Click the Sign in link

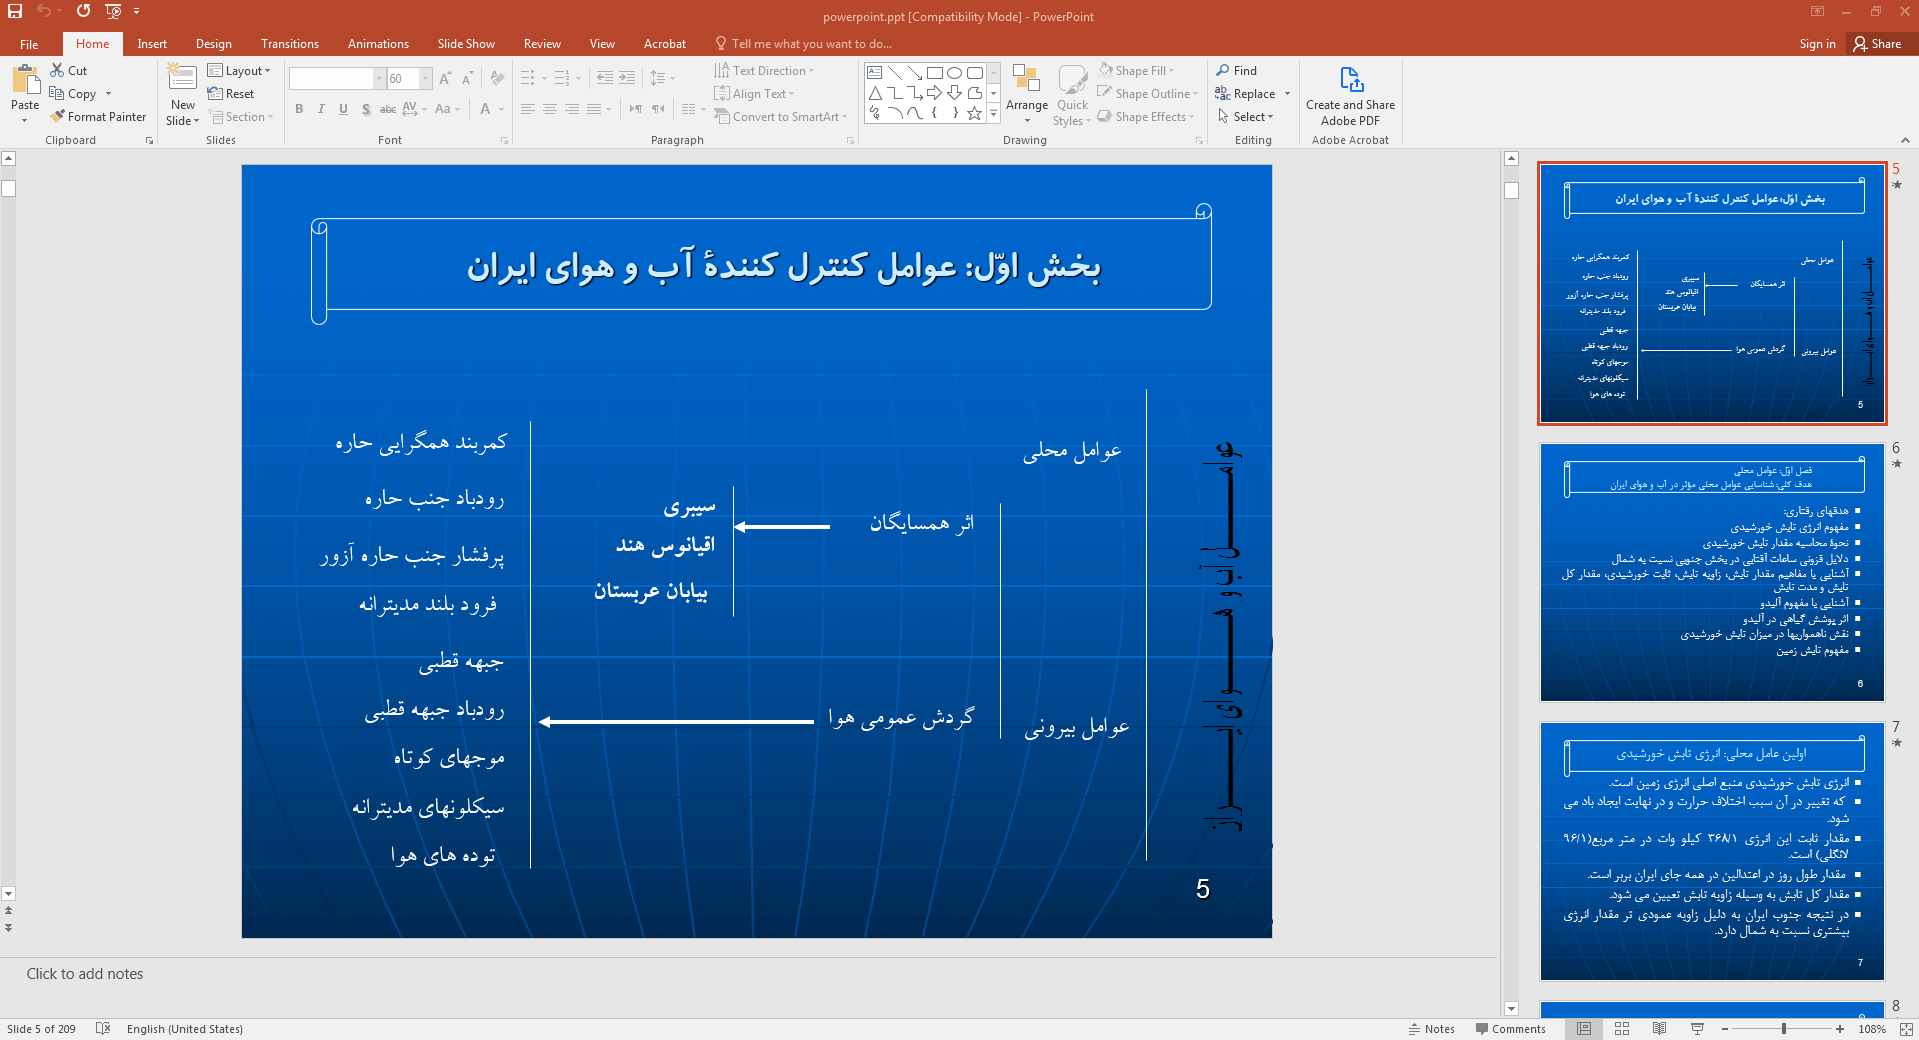click(x=1817, y=44)
